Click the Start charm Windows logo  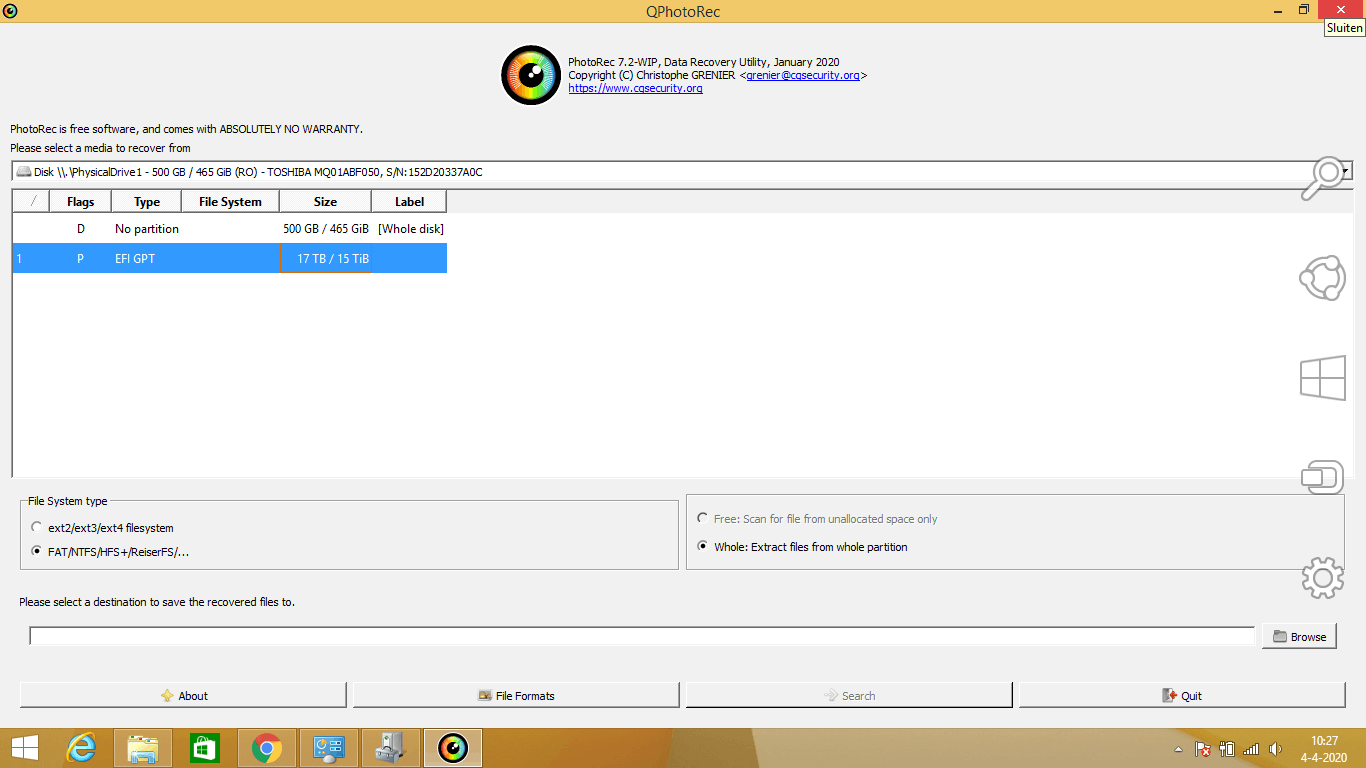[x=1322, y=379]
